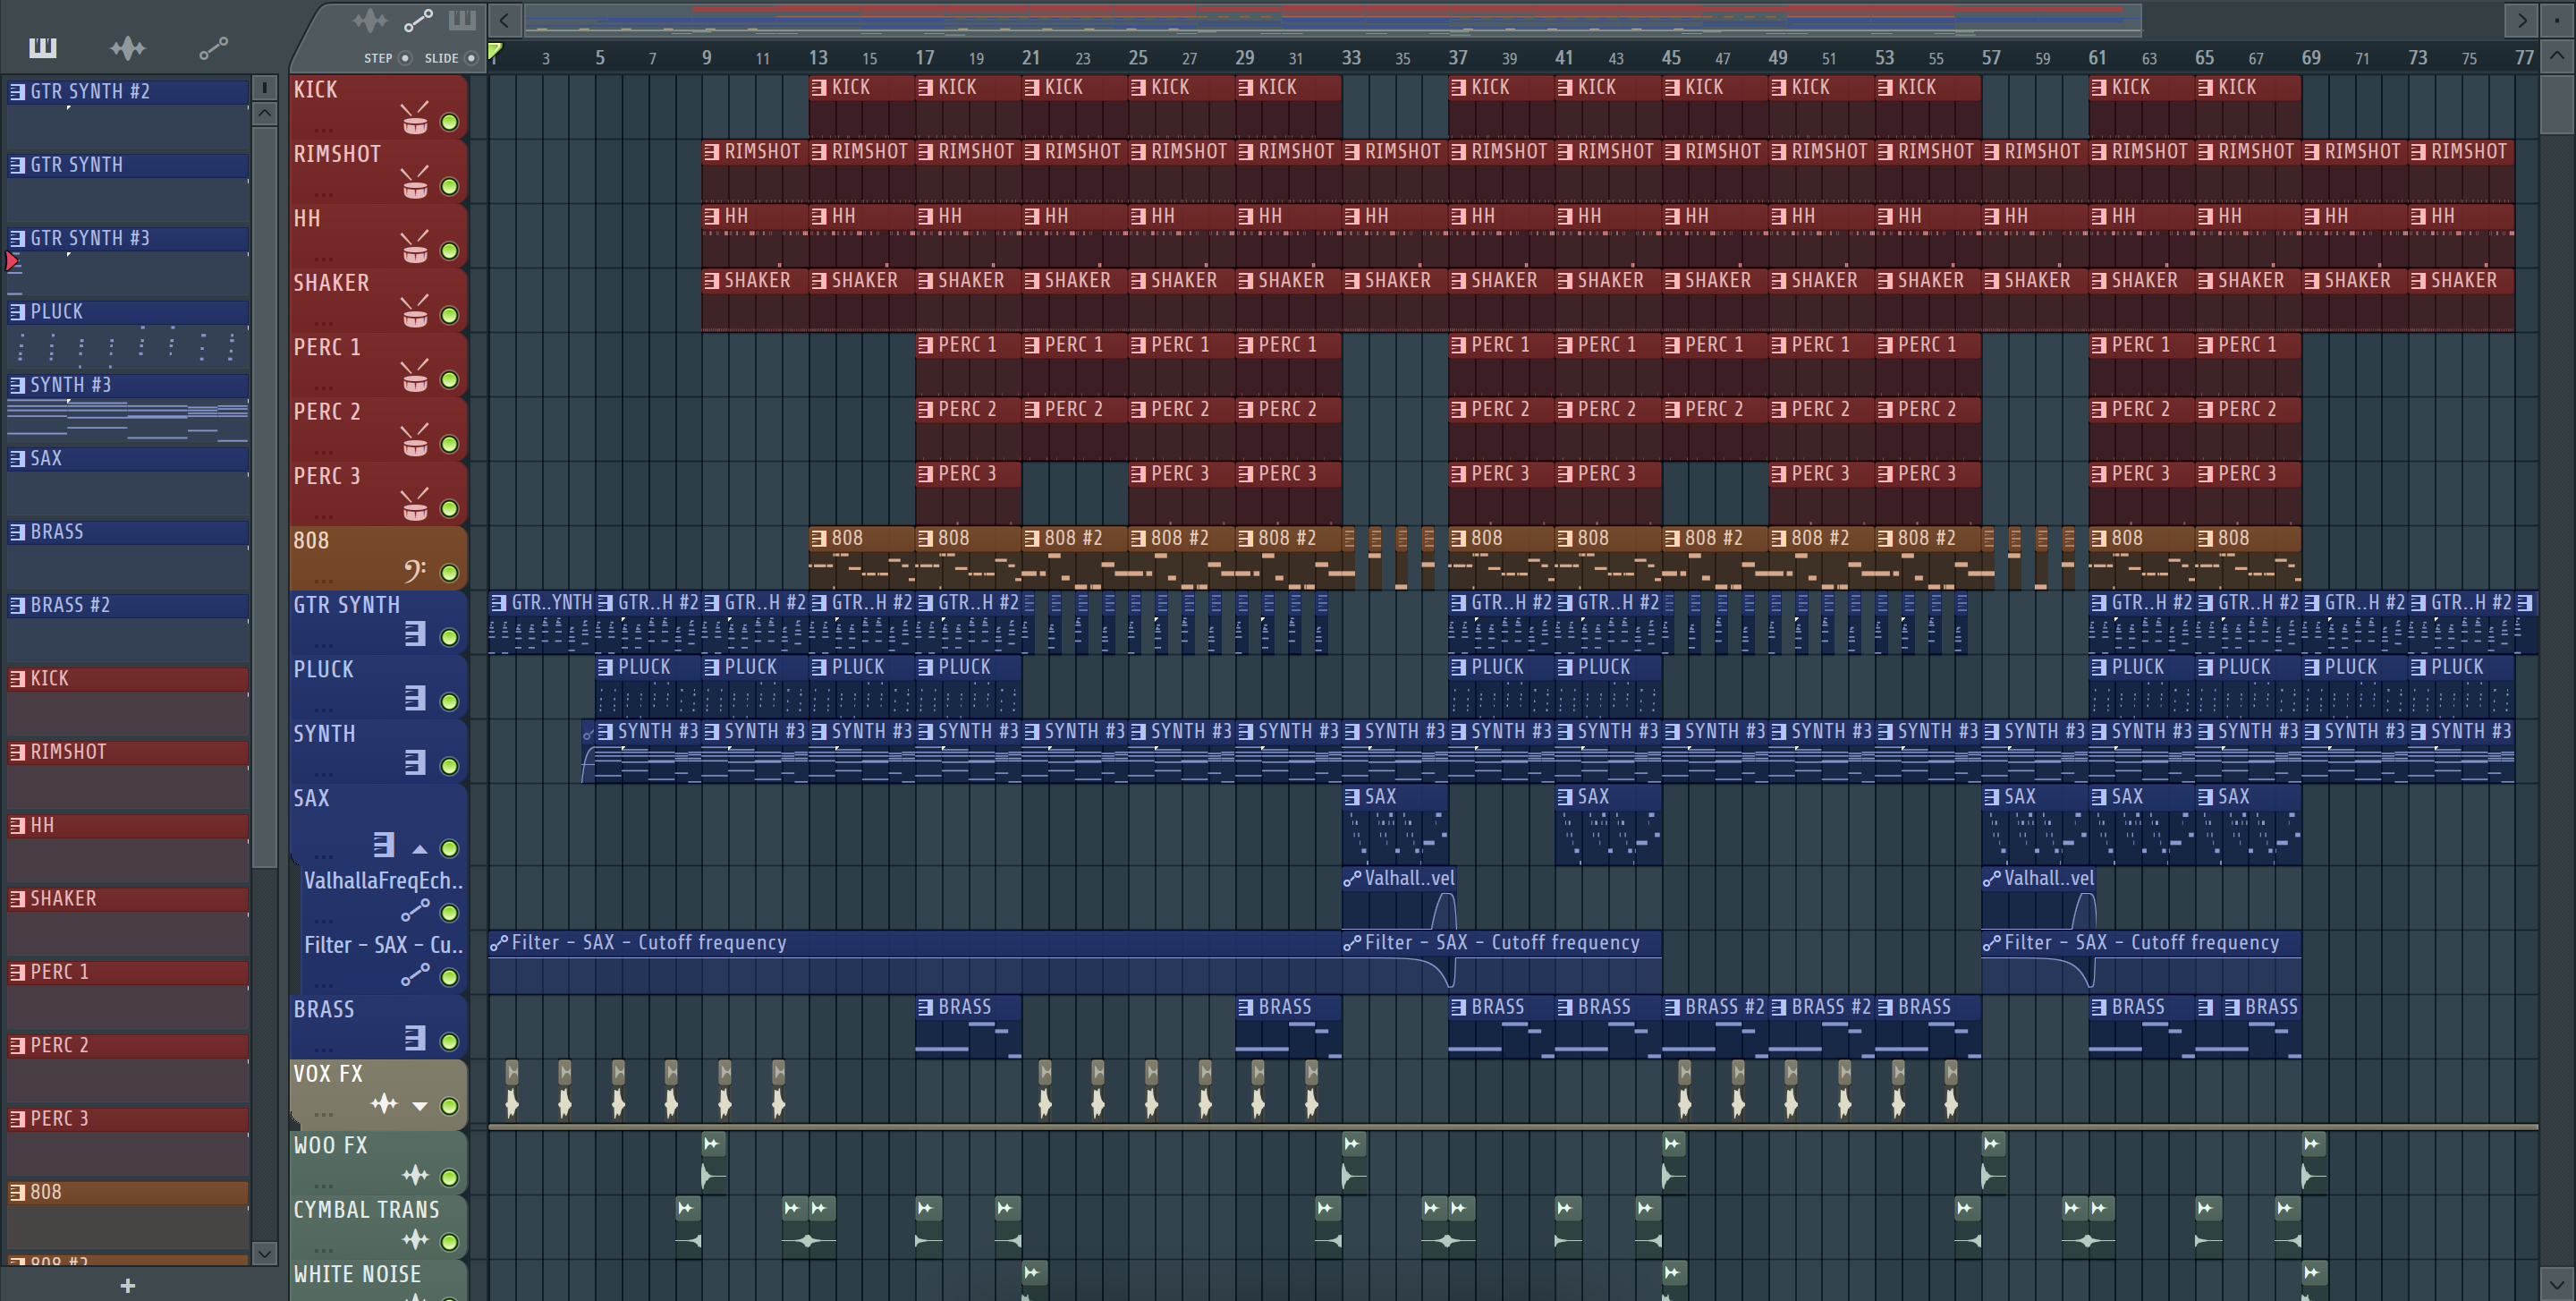2576x1301 pixels.
Task: Click the playlist automation focus icon
Action: [418, 20]
